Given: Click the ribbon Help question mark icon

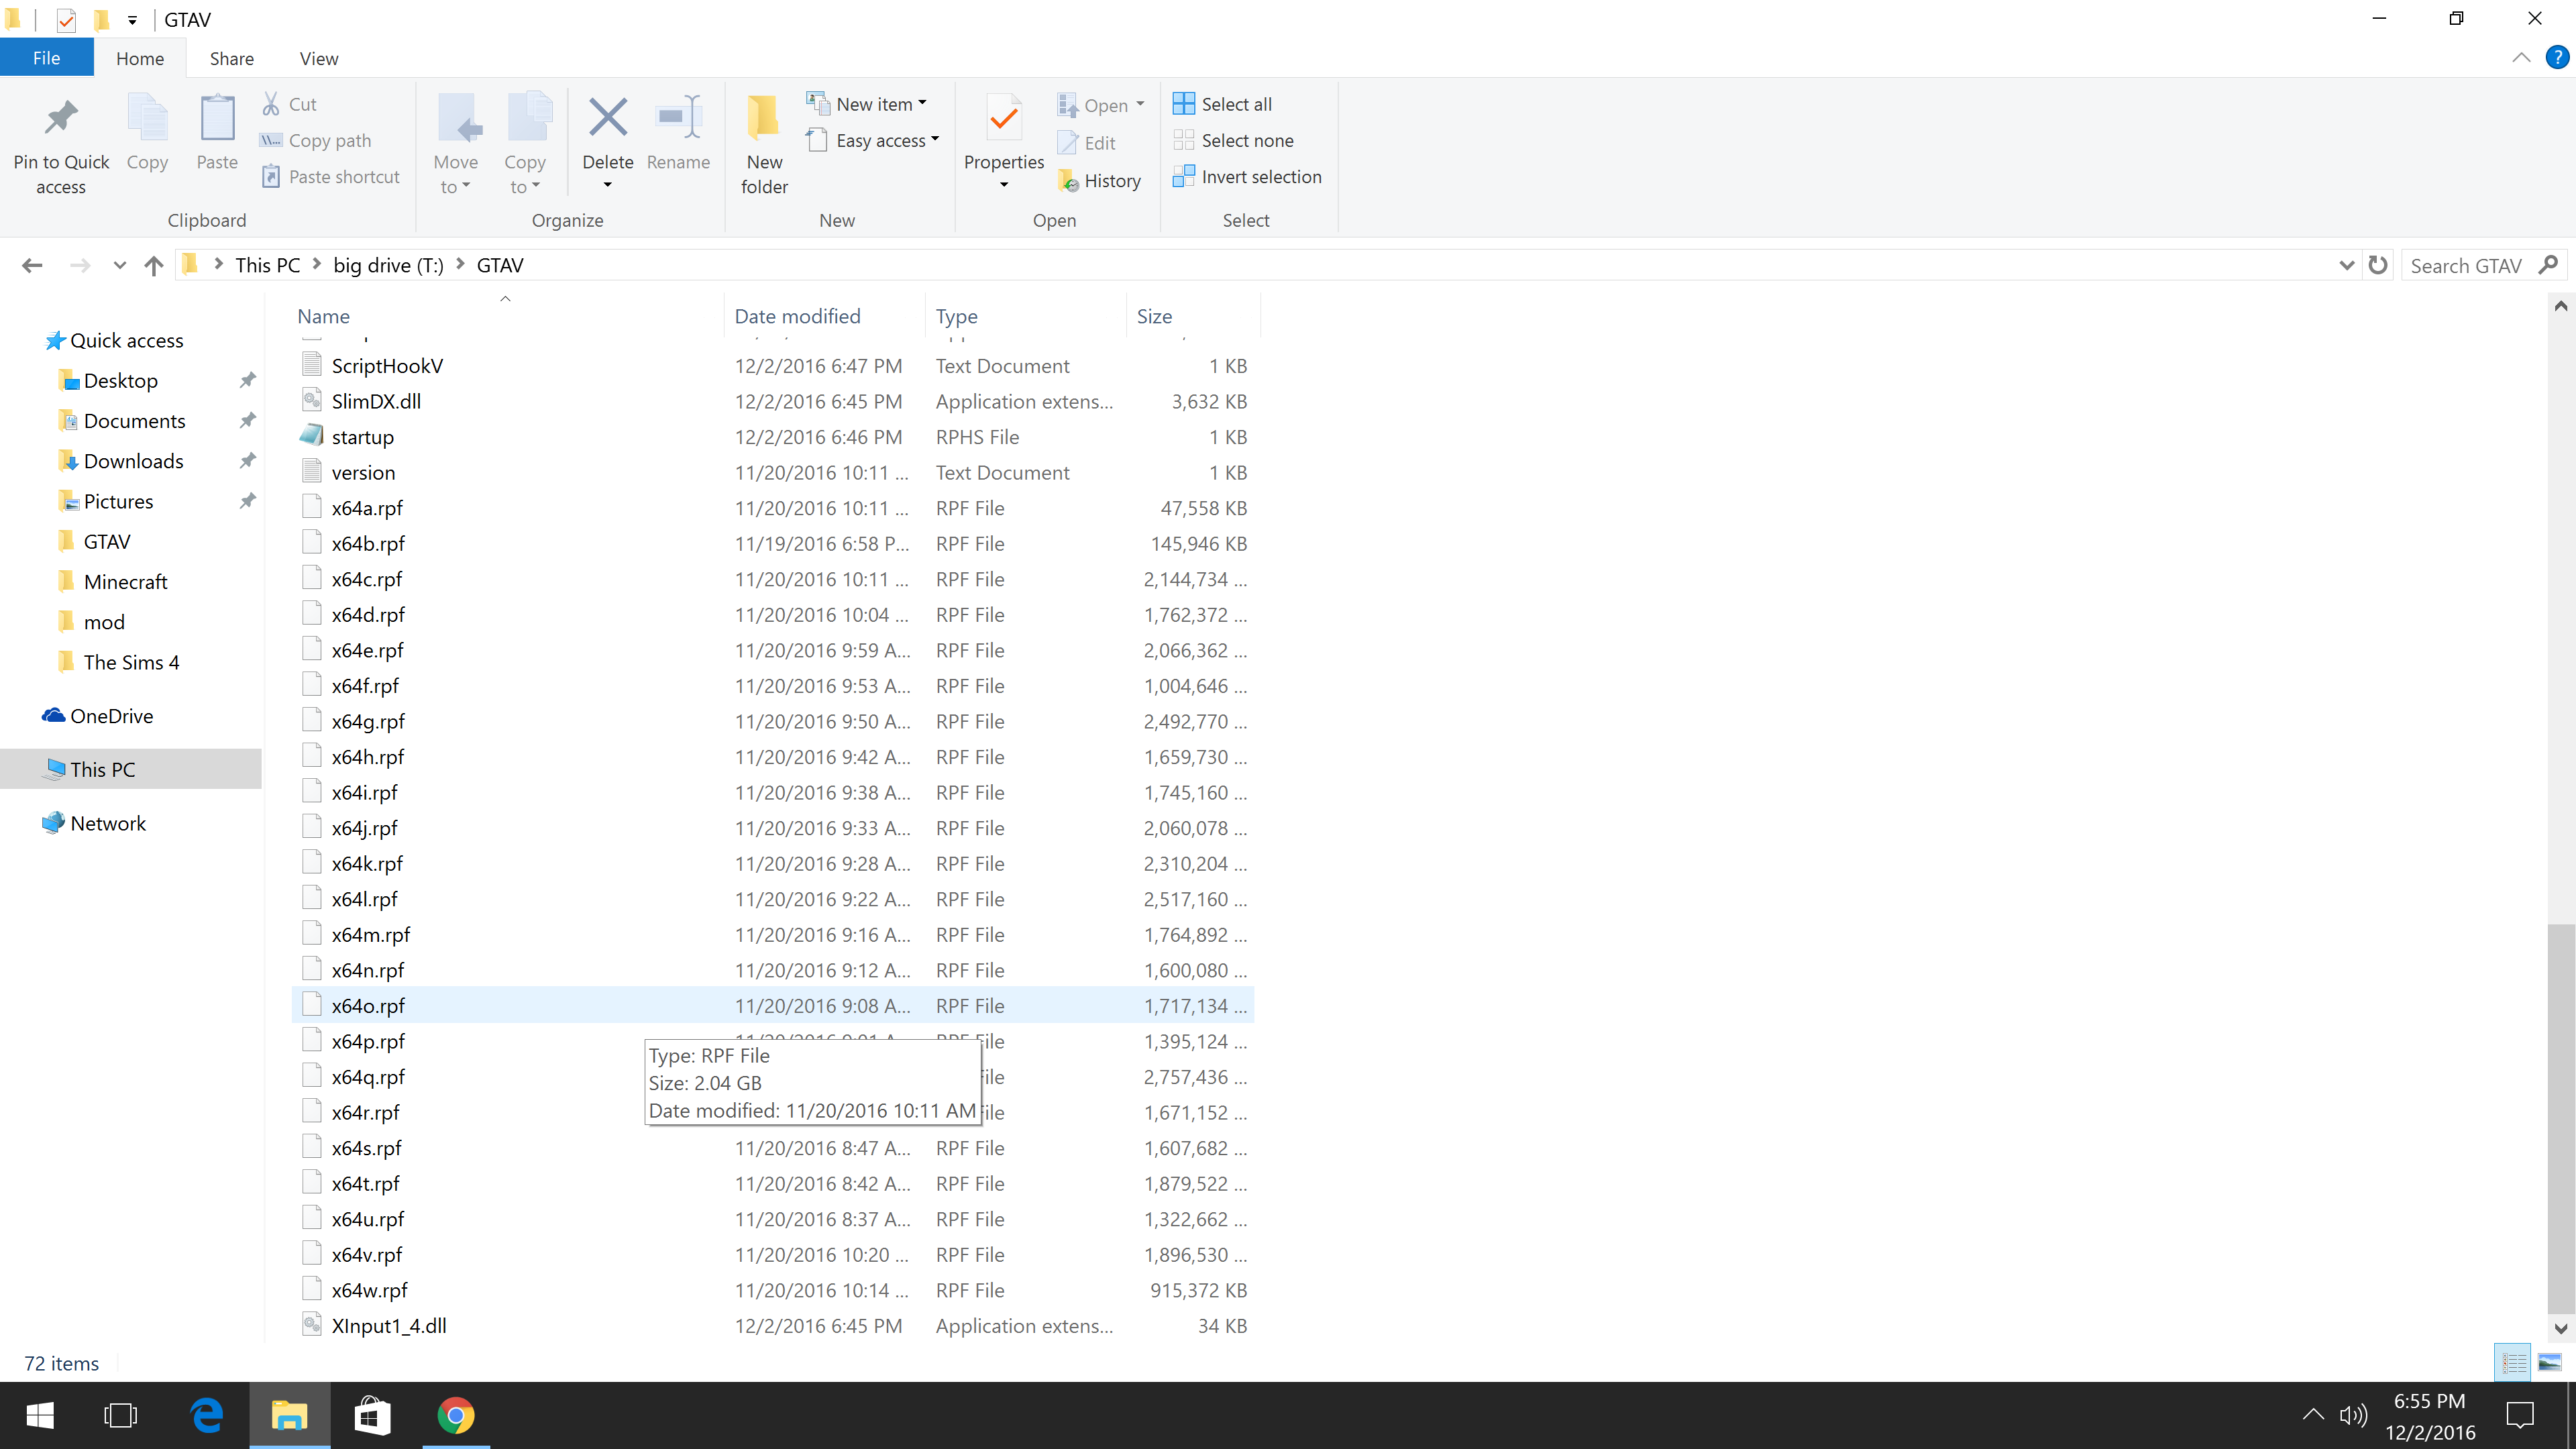Looking at the screenshot, I should tap(2557, 57).
